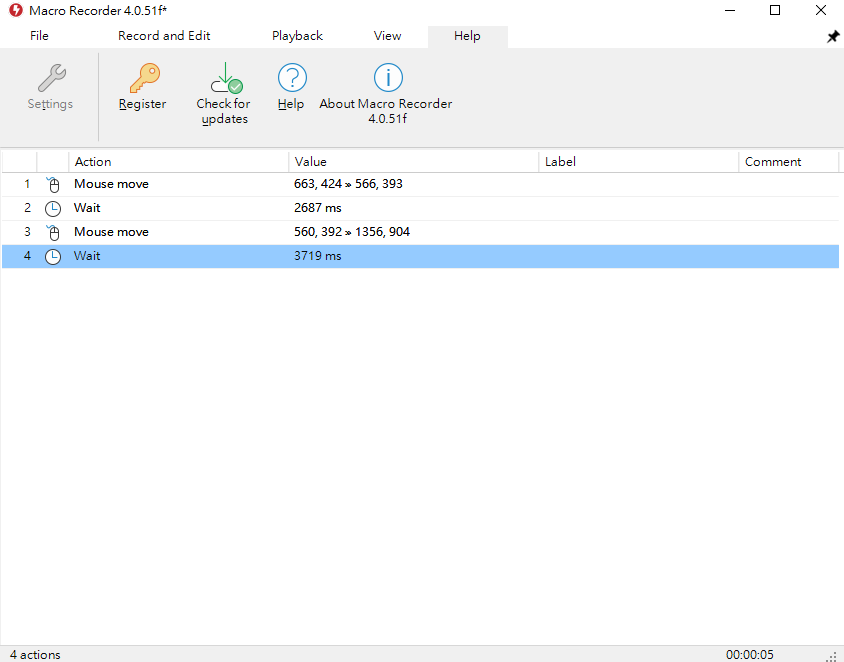Image resolution: width=844 pixels, height=662 pixels.
Task: Click the Action column header
Action: pyautogui.click(x=178, y=161)
